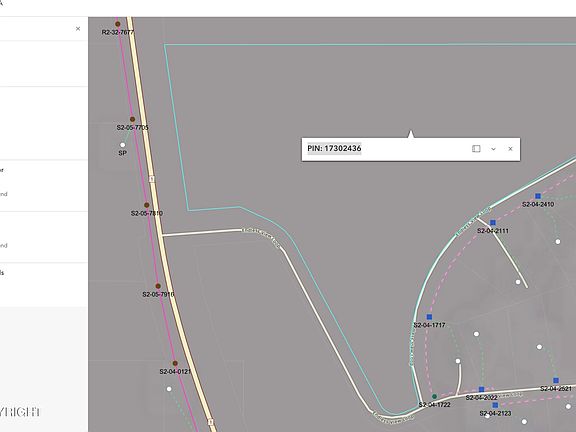576x432 pixels.
Task: Click label S2-05-7705
Action: [133, 127]
